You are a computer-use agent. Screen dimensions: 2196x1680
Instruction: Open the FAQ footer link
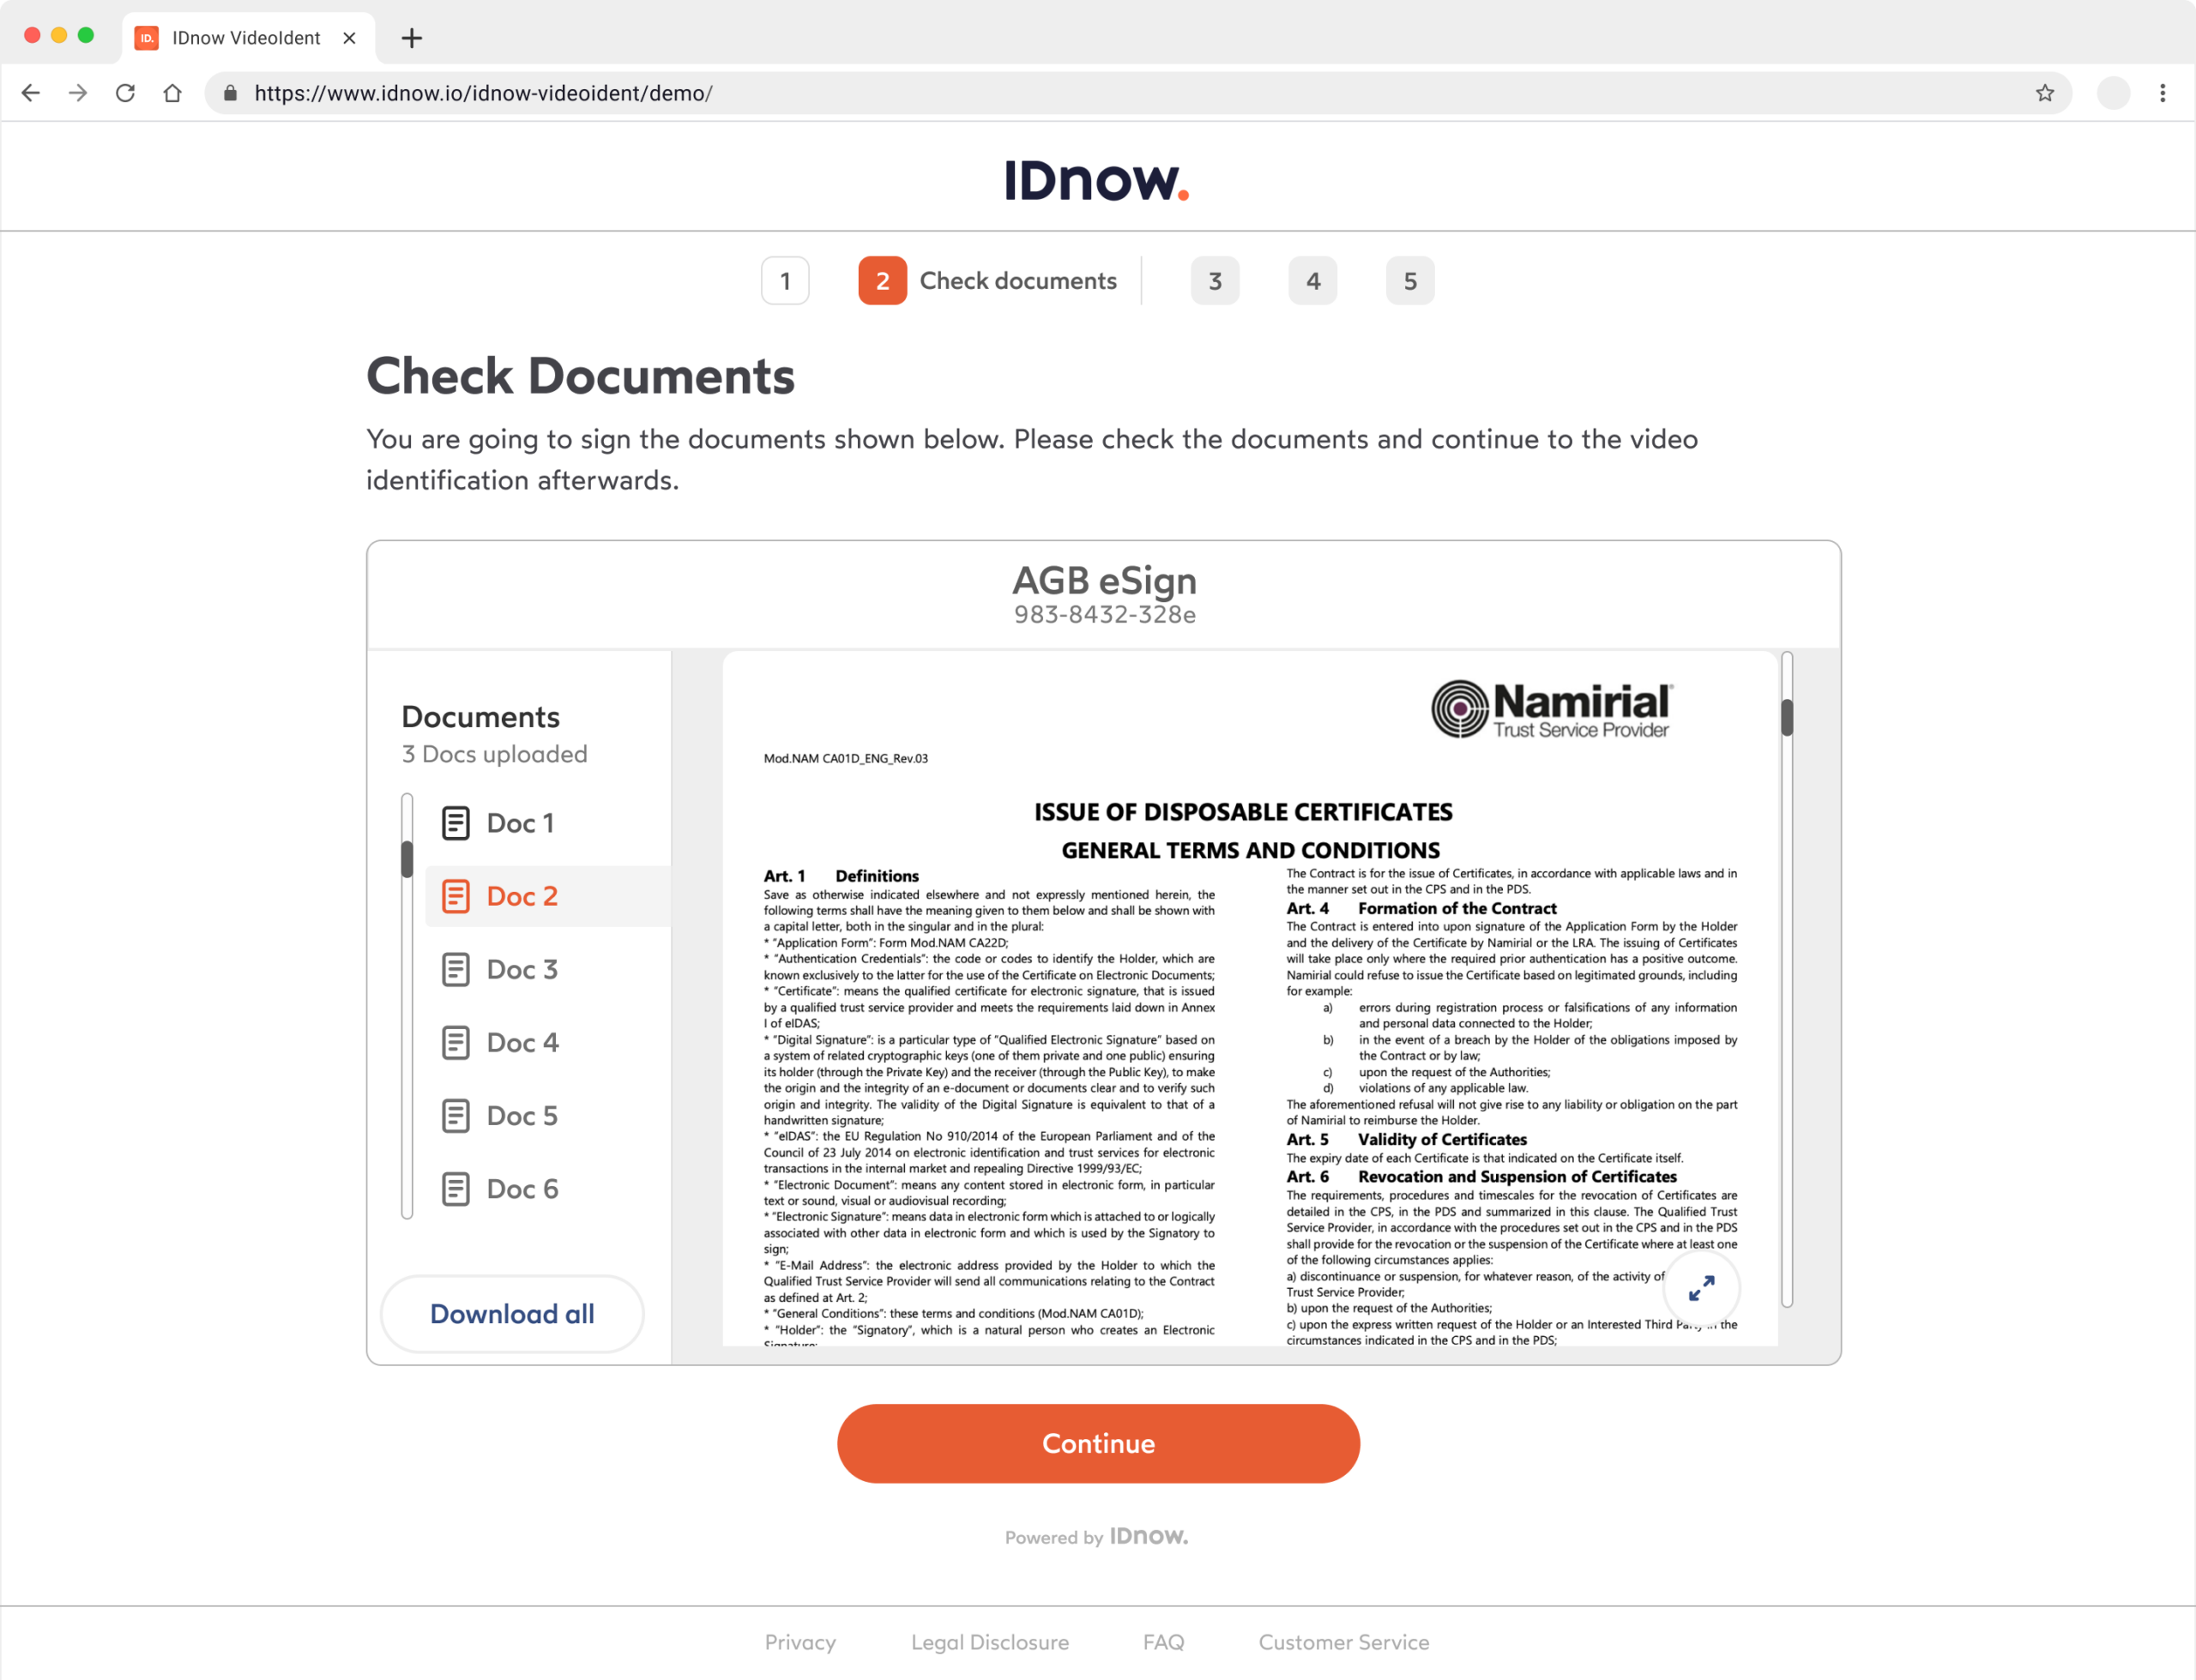click(x=1163, y=1642)
